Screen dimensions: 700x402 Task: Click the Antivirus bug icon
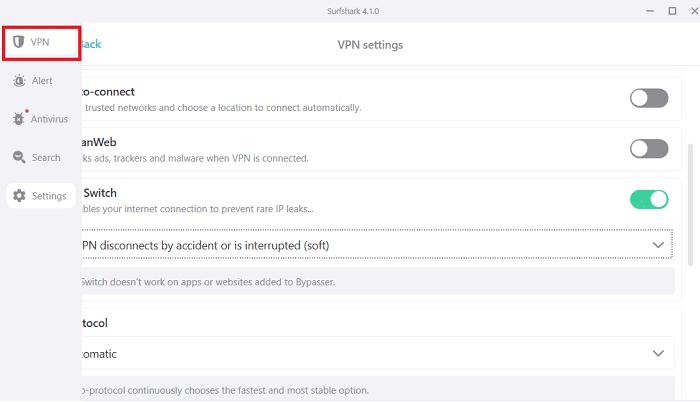pyautogui.click(x=19, y=119)
